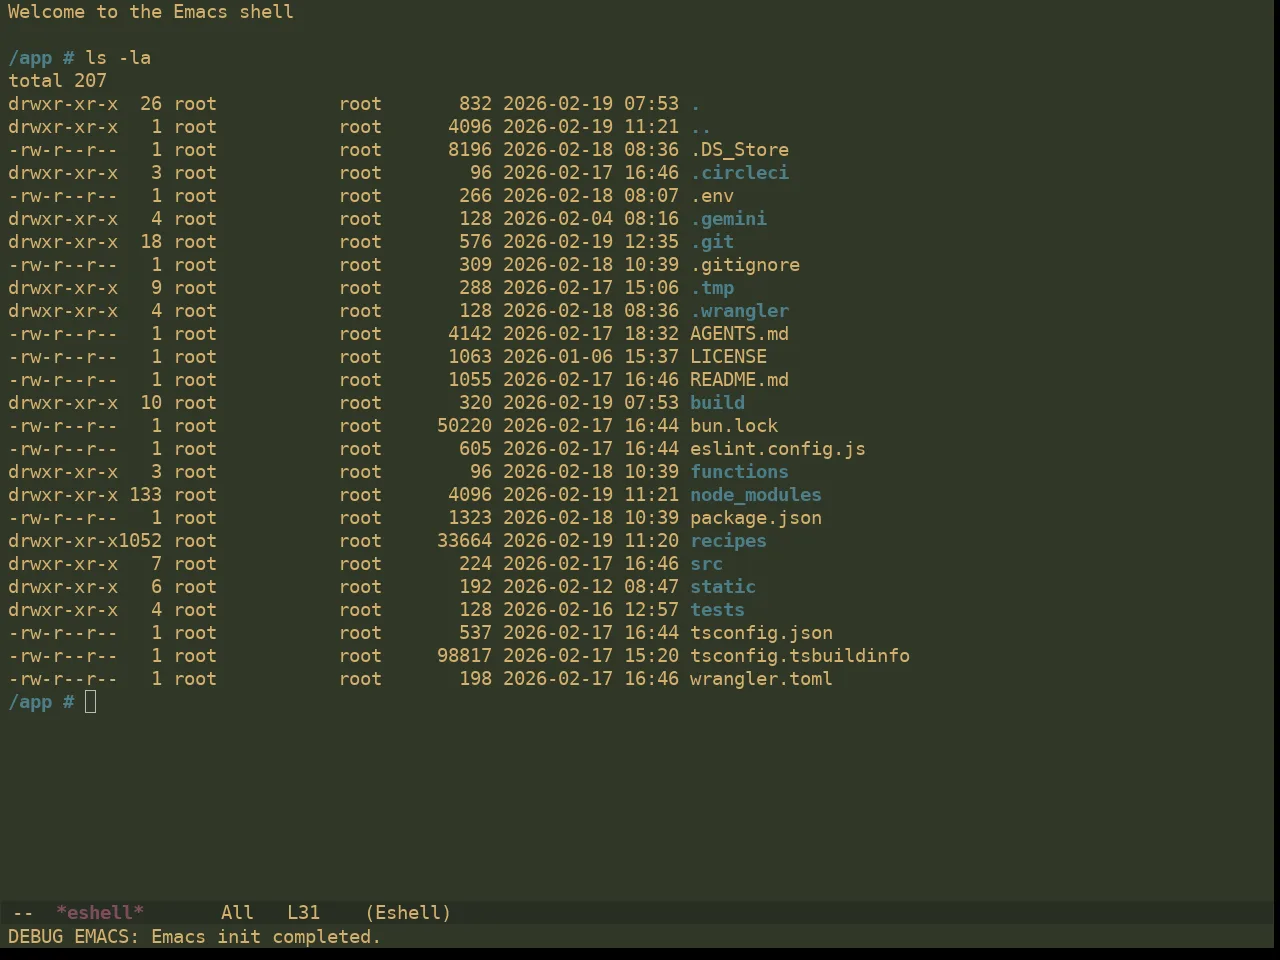Click the size value 50220
The width and height of the screenshot is (1280, 960).
point(464,426)
